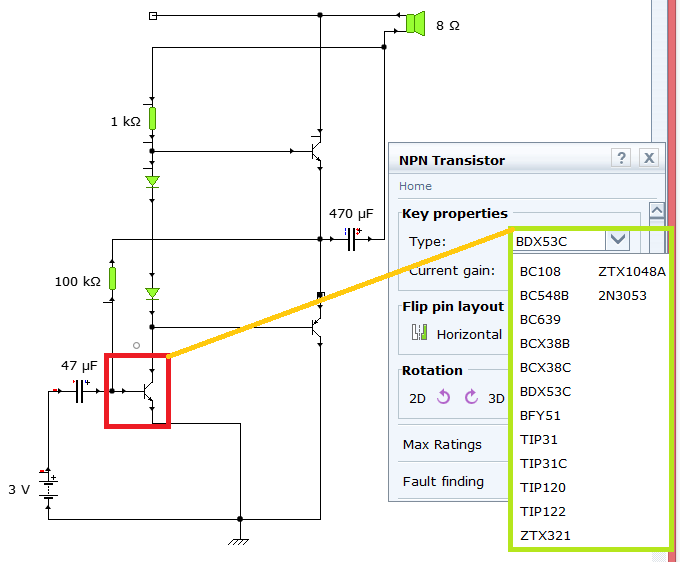Choose BCX38B from transistor type list
680x562 pixels.
point(545,343)
